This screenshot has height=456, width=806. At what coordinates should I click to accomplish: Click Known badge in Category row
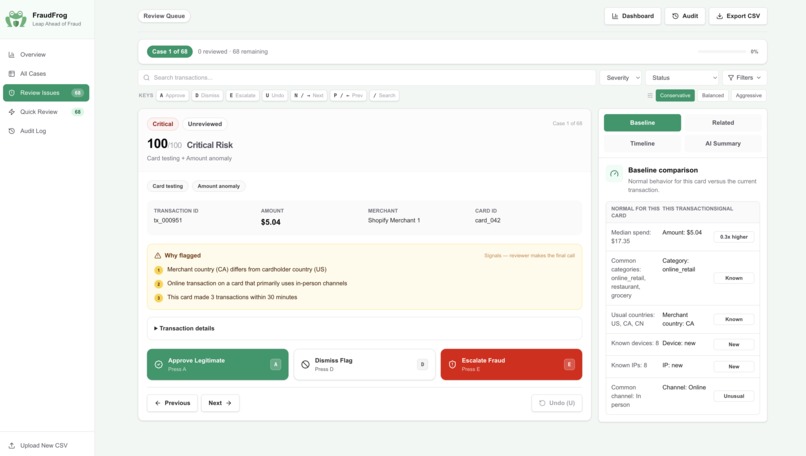734,278
